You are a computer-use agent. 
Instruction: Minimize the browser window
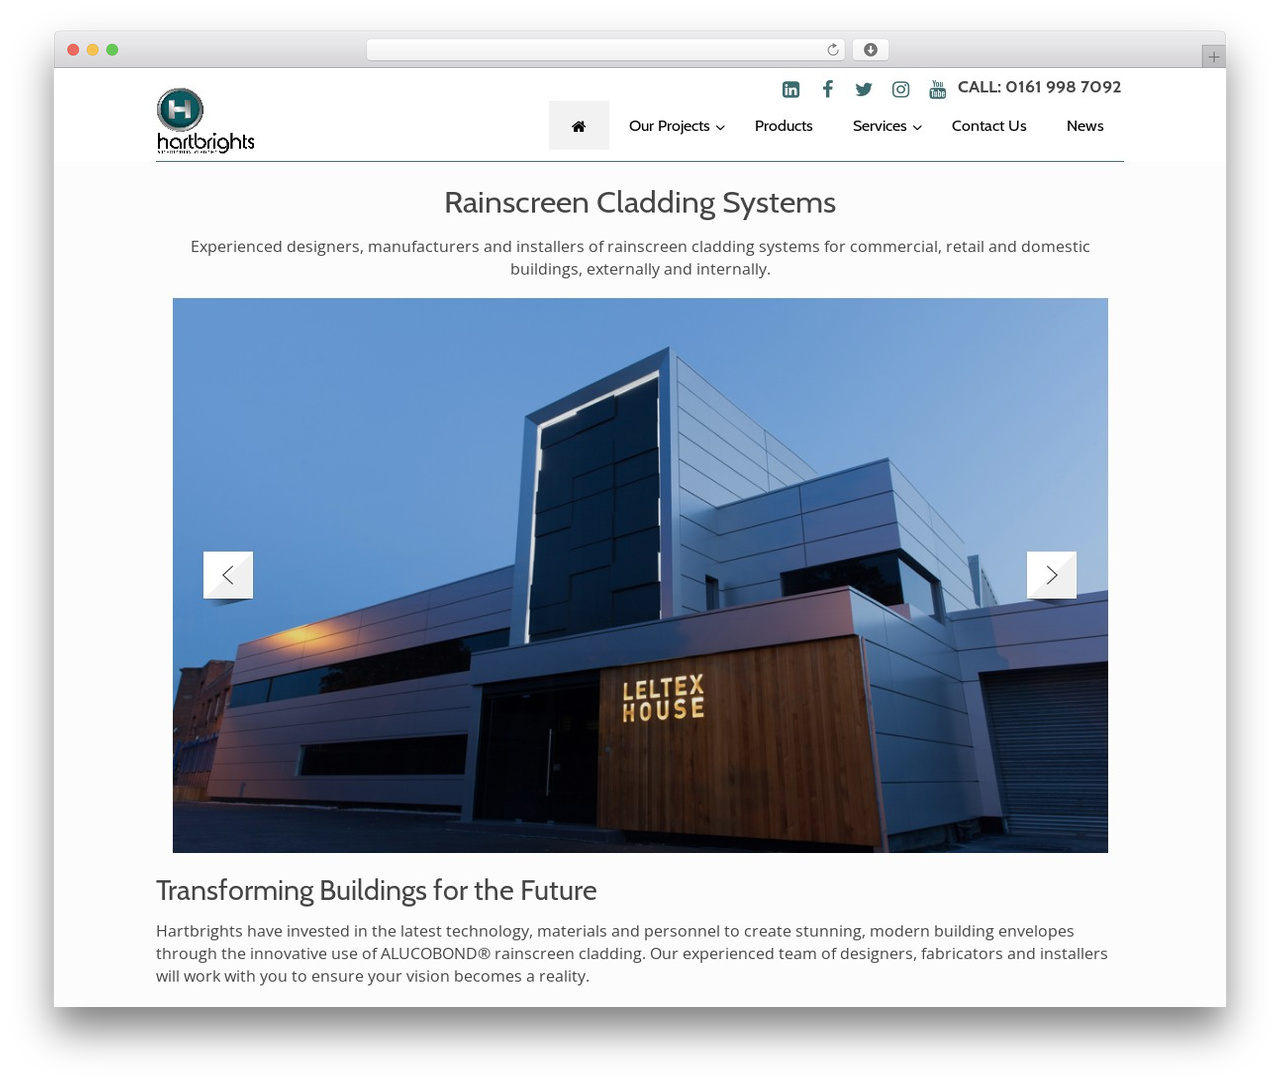pos(93,50)
